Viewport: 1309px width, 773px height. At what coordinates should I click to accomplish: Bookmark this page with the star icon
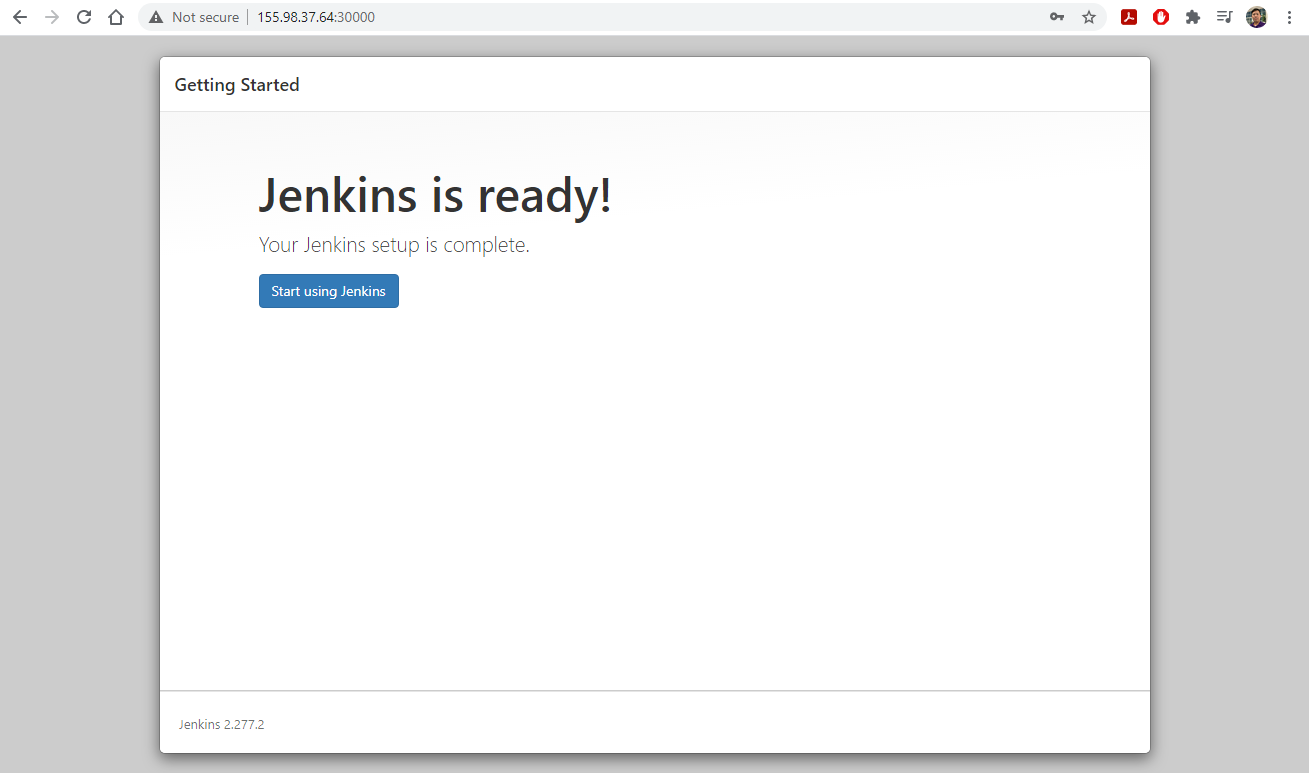click(1089, 17)
